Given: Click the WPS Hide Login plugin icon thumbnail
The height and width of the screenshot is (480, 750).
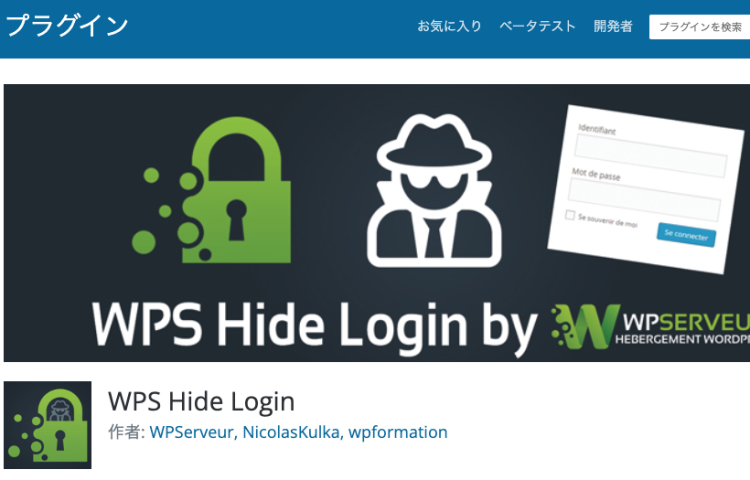Looking at the screenshot, I should pyautogui.click(x=47, y=425).
